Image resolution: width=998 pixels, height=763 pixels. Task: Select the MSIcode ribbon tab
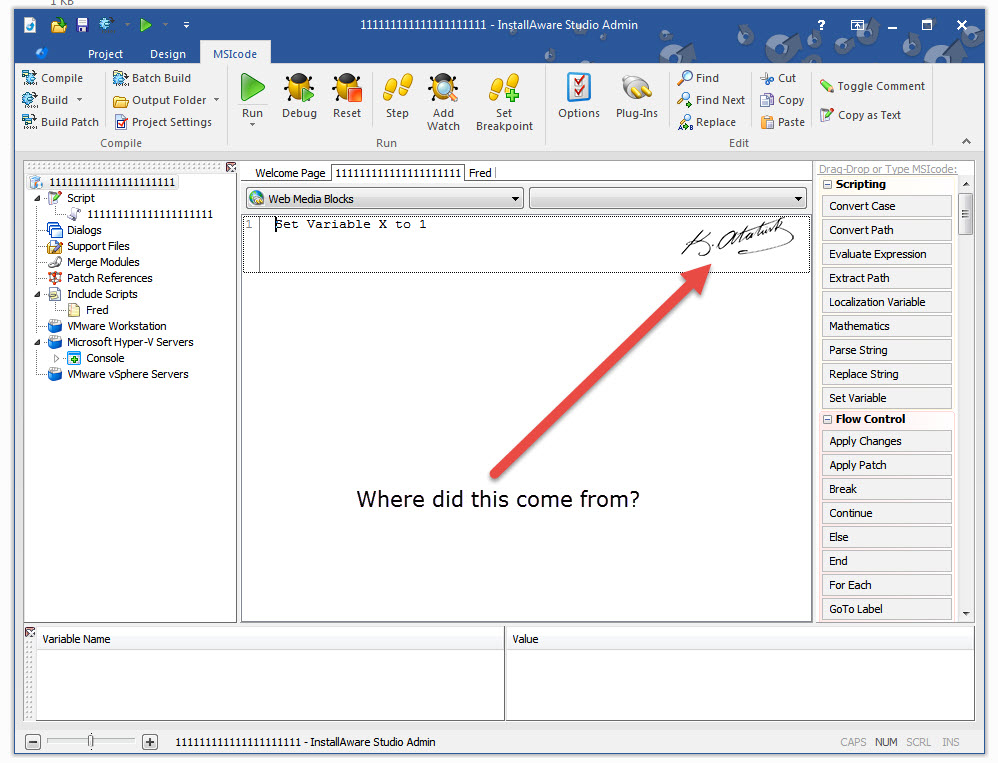[x=235, y=54]
